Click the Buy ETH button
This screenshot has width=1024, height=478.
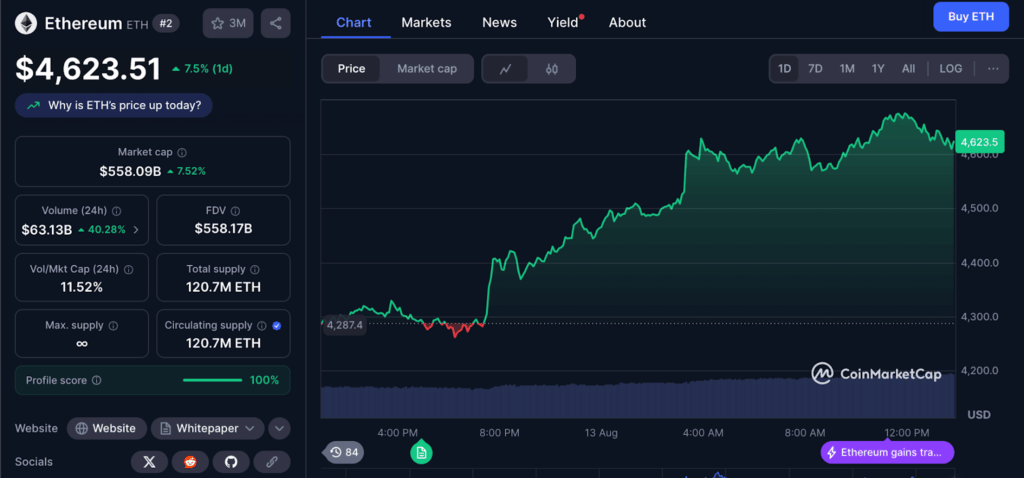970,17
